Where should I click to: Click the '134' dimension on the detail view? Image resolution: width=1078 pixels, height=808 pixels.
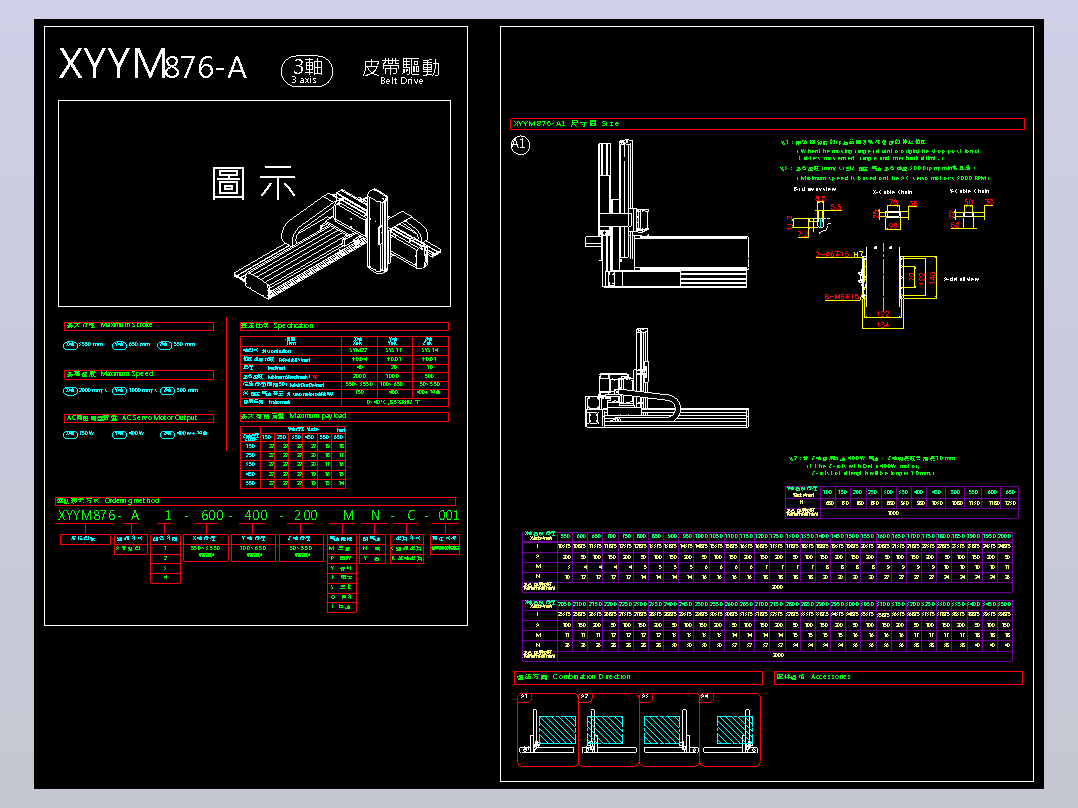coord(883,325)
